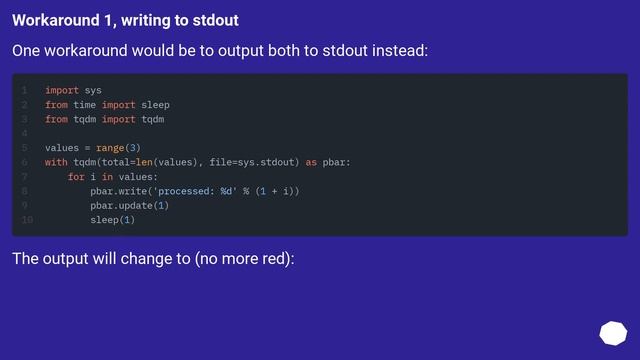The image size is (640, 360).
Task: Click the 'import sys' code line
Action: (73, 90)
